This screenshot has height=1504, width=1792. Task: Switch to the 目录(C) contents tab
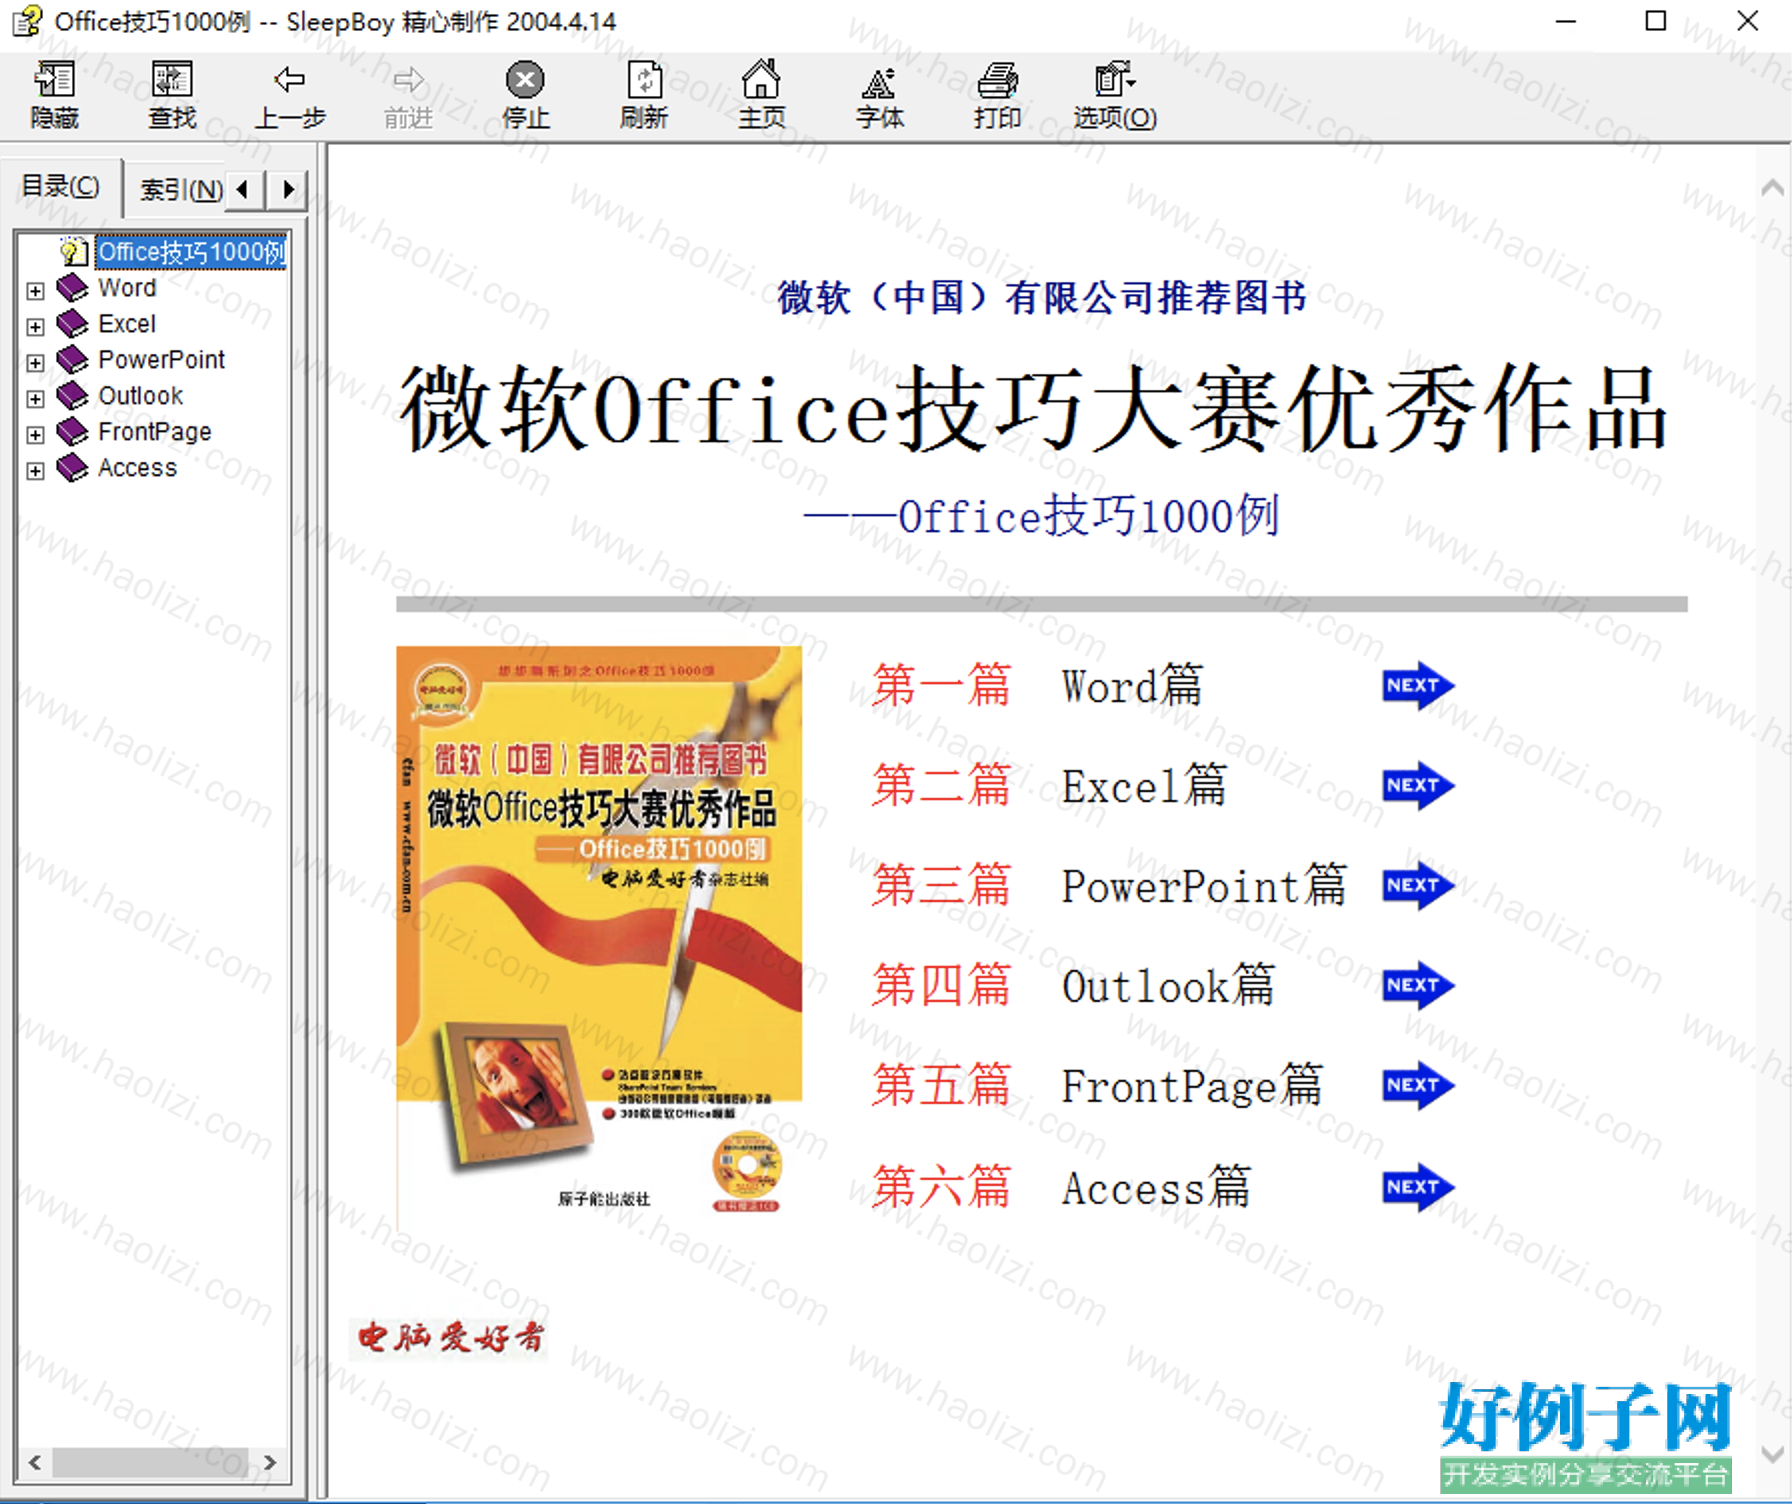tap(61, 186)
